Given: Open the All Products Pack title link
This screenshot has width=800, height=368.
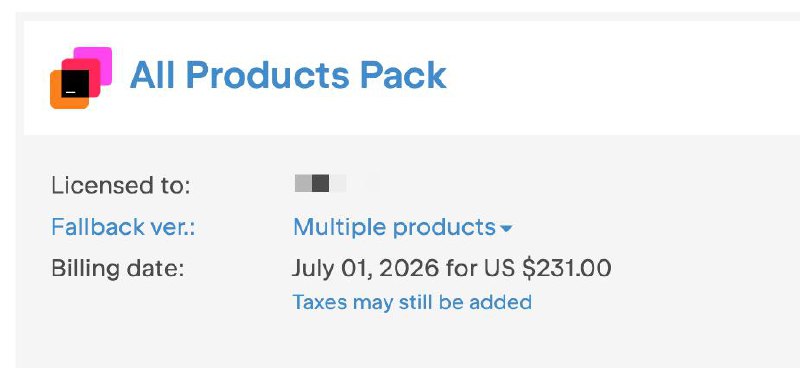Looking at the screenshot, I should click(x=288, y=75).
